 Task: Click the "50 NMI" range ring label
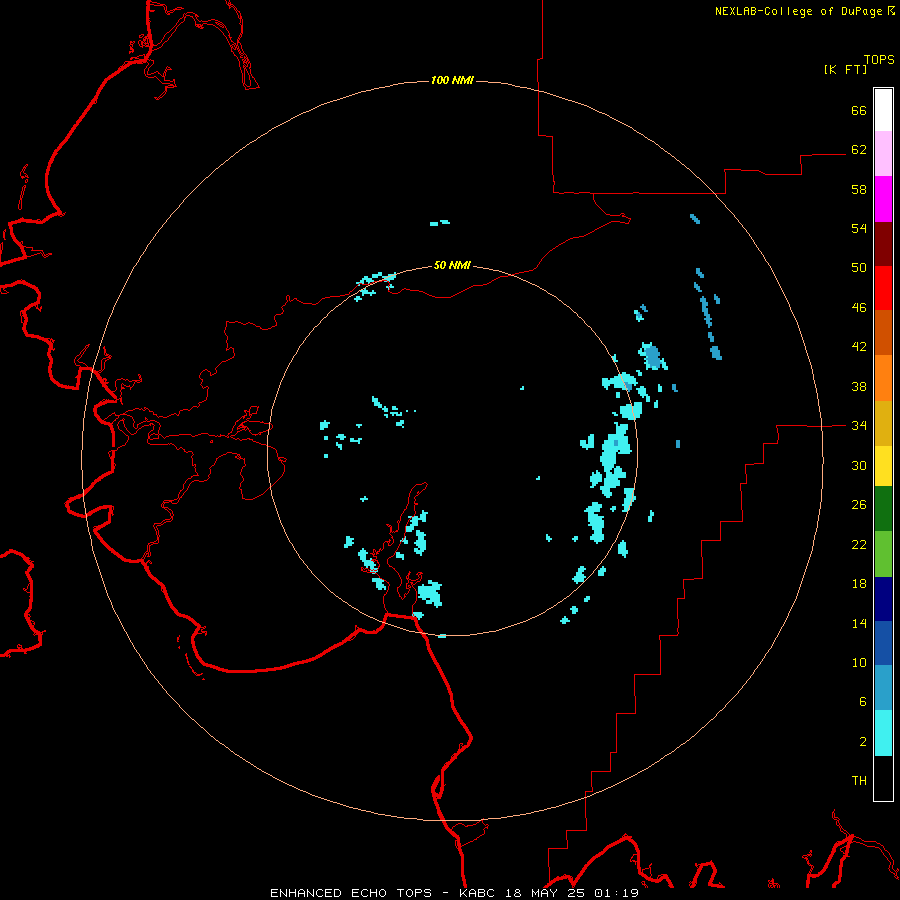pos(452,265)
